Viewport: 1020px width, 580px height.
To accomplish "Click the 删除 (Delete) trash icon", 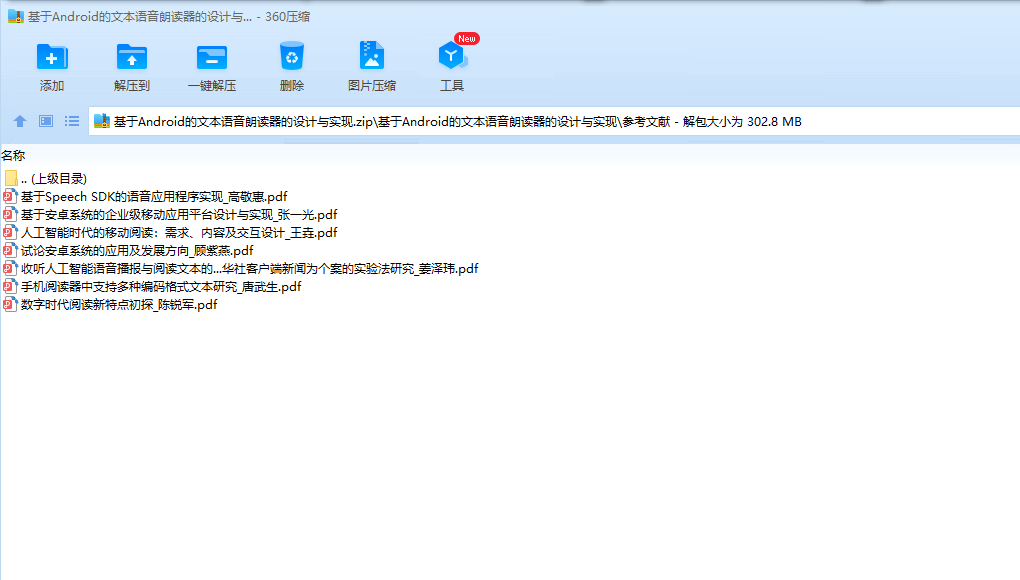I will coord(292,56).
